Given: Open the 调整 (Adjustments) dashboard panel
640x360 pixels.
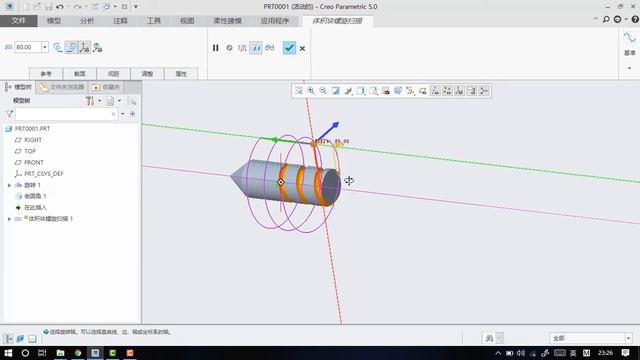Looking at the screenshot, I should click(x=147, y=74).
